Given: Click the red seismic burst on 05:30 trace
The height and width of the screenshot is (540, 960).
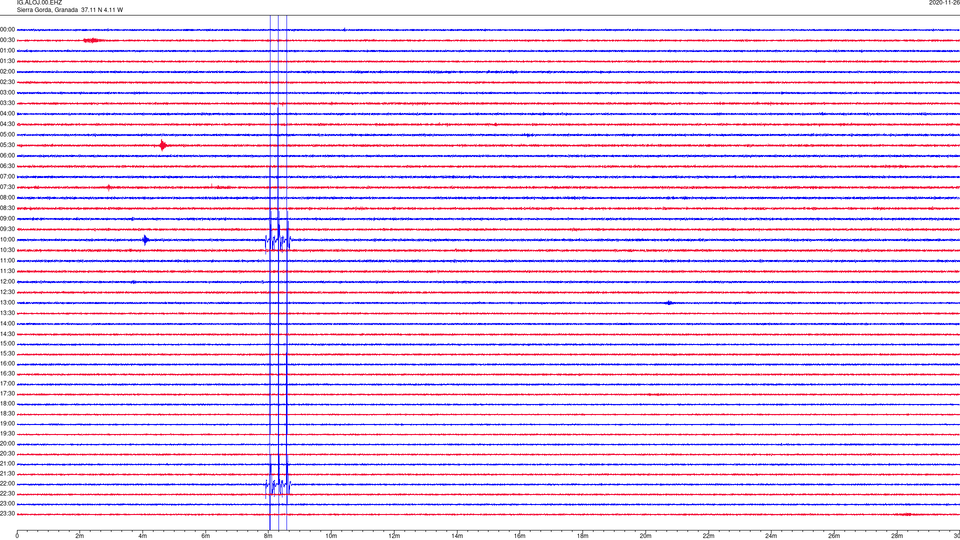Looking at the screenshot, I should [162, 145].
